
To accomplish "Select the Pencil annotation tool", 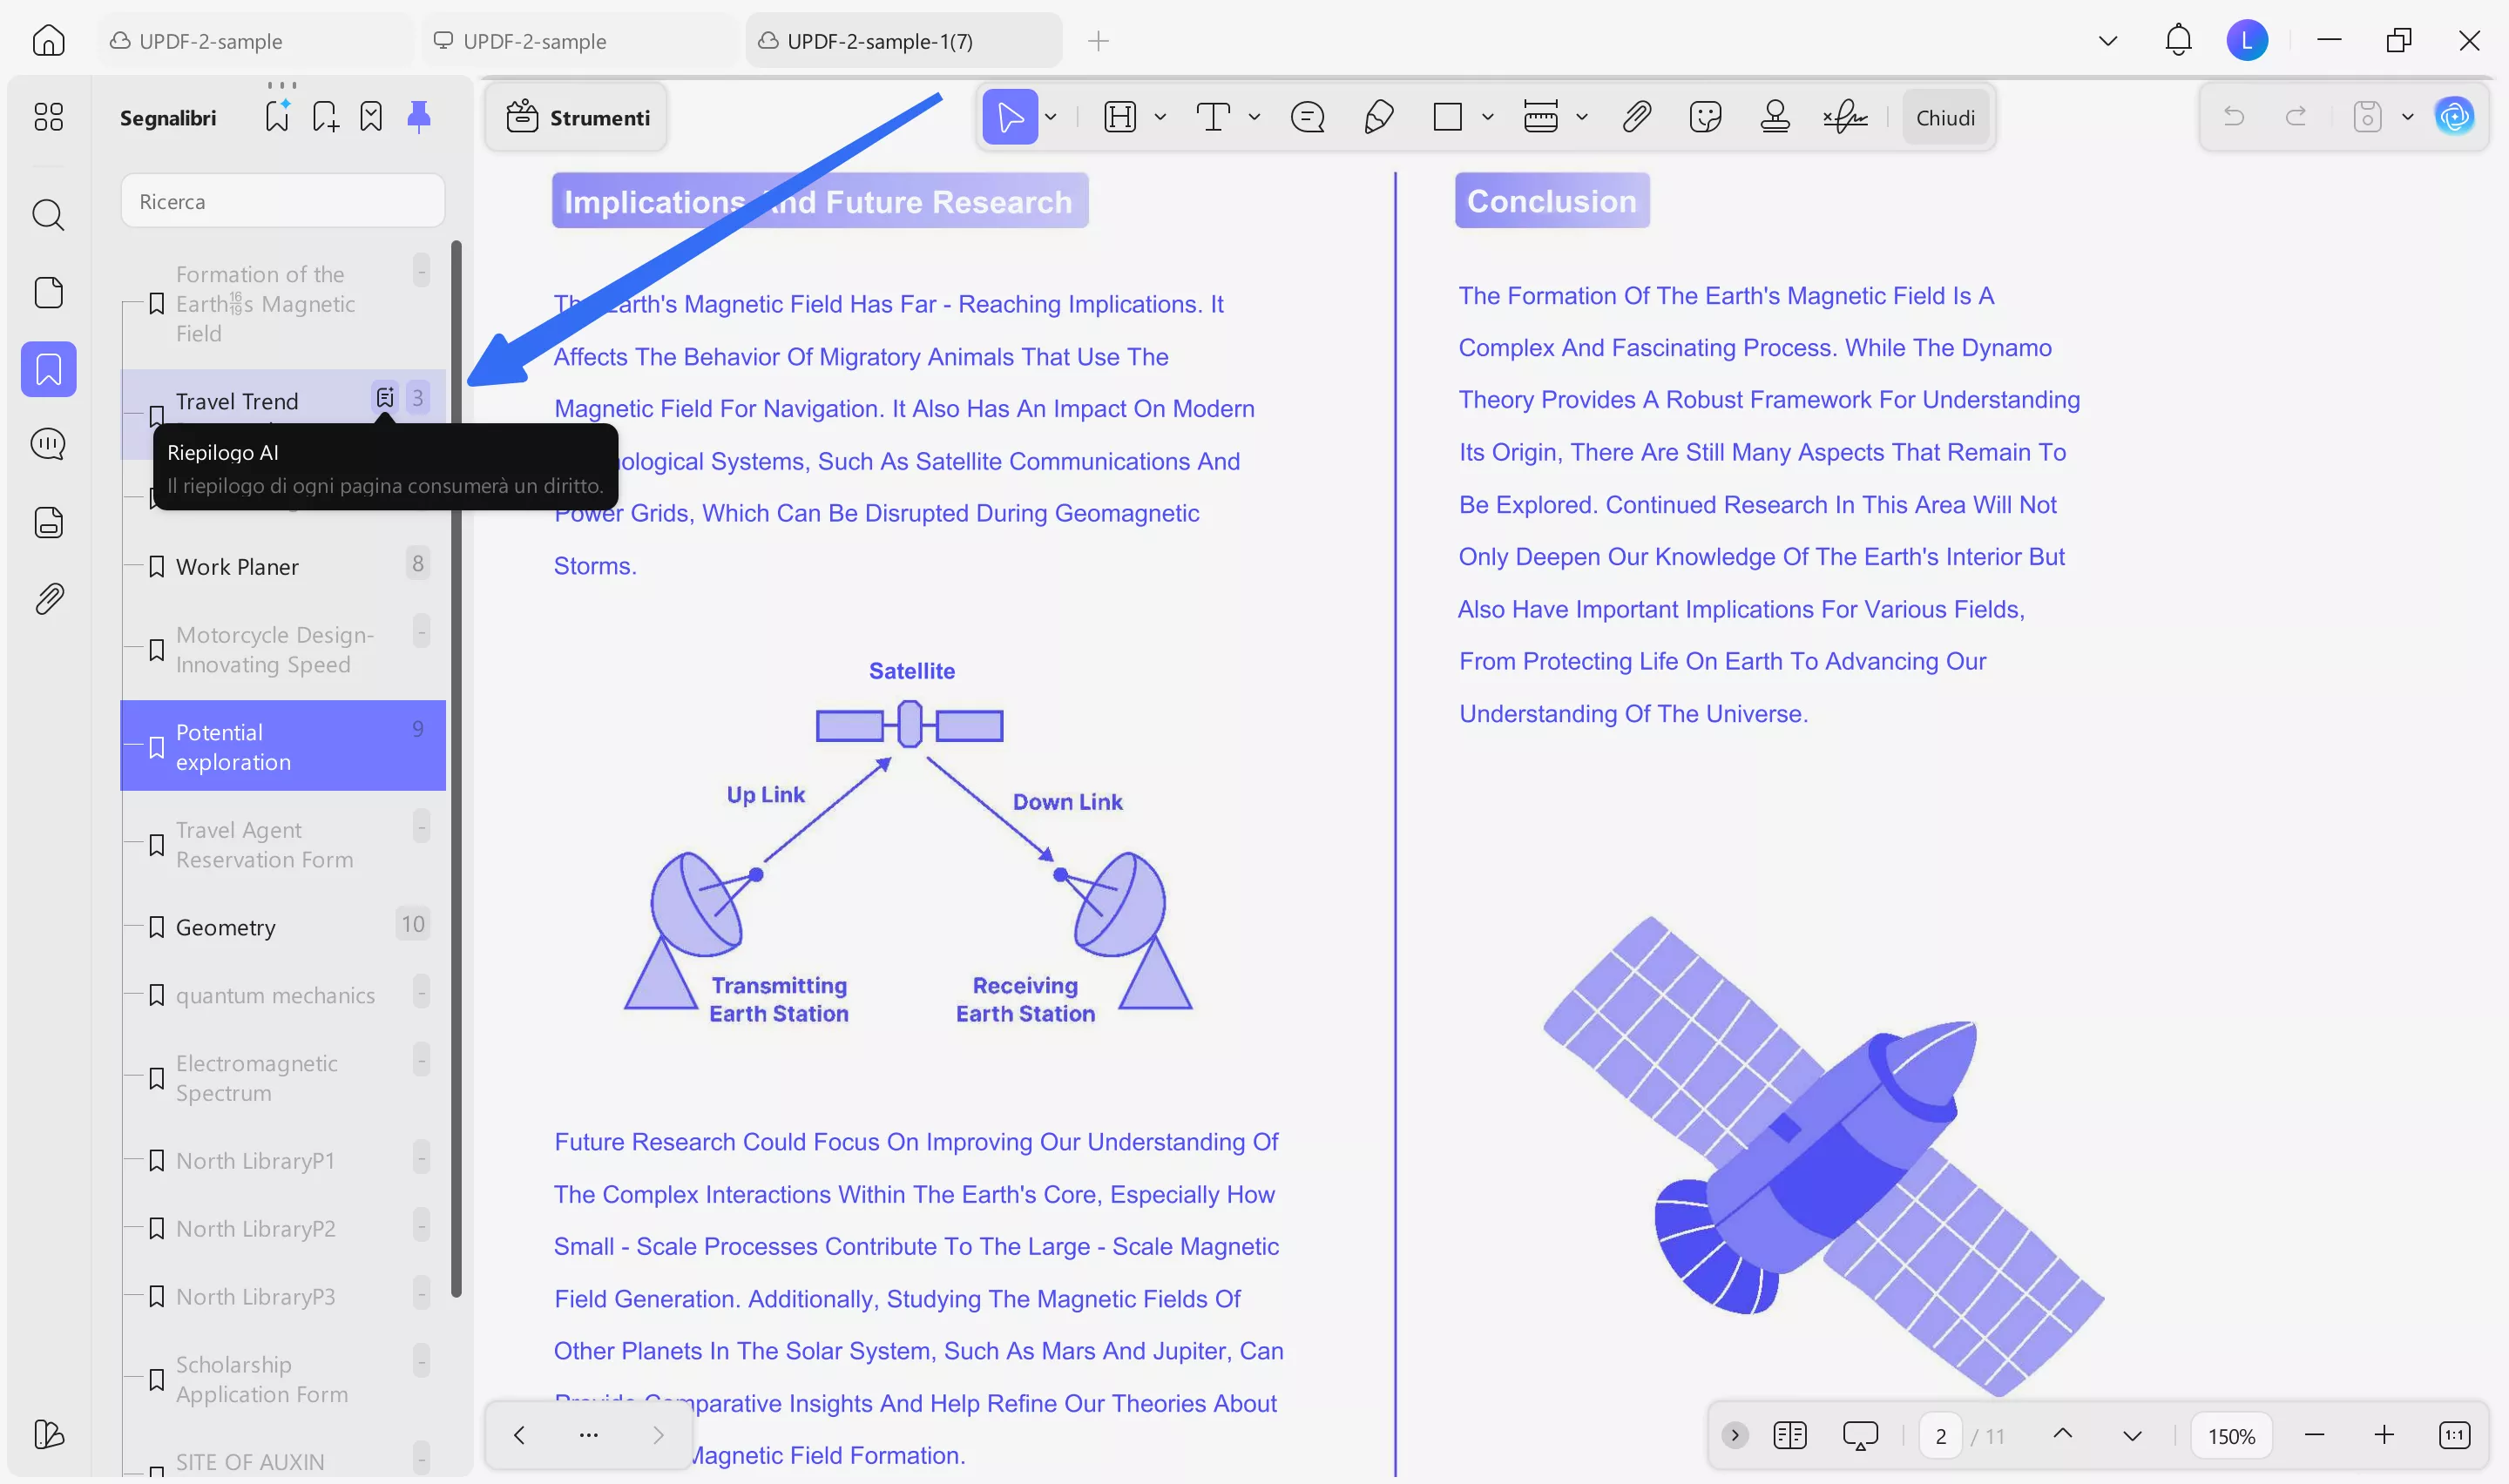I will 1378,117.
